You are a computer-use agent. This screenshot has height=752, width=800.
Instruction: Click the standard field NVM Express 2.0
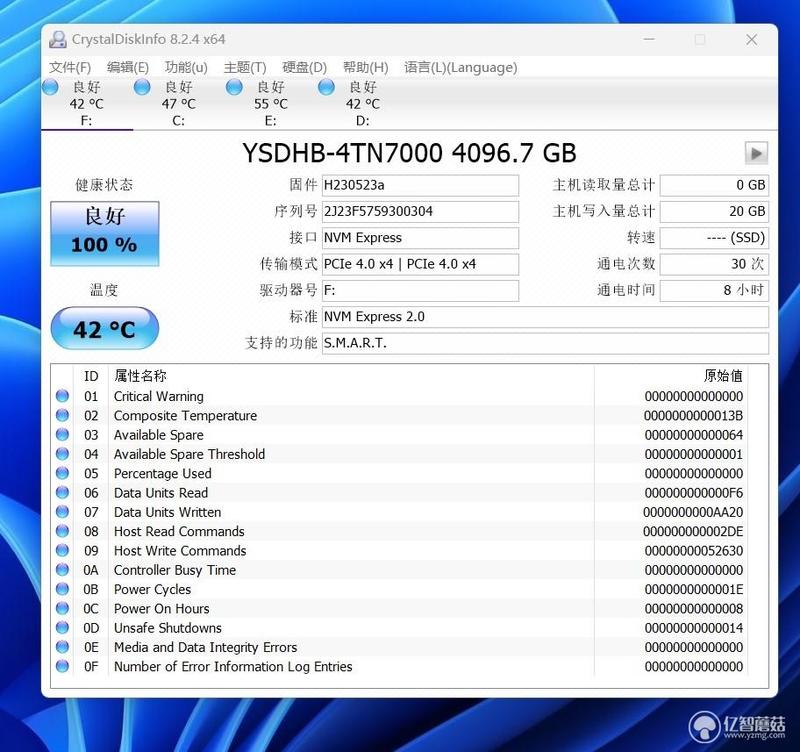(545, 317)
